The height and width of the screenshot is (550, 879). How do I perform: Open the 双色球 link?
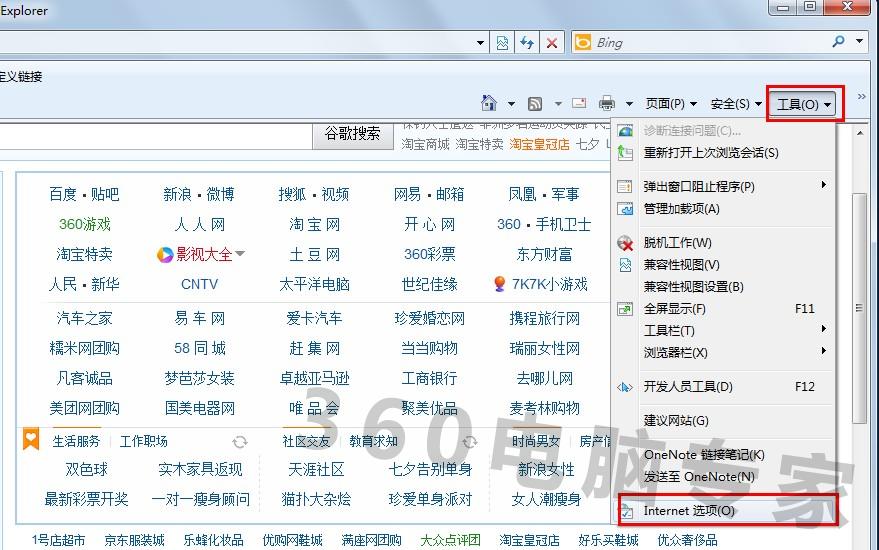tap(86, 469)
